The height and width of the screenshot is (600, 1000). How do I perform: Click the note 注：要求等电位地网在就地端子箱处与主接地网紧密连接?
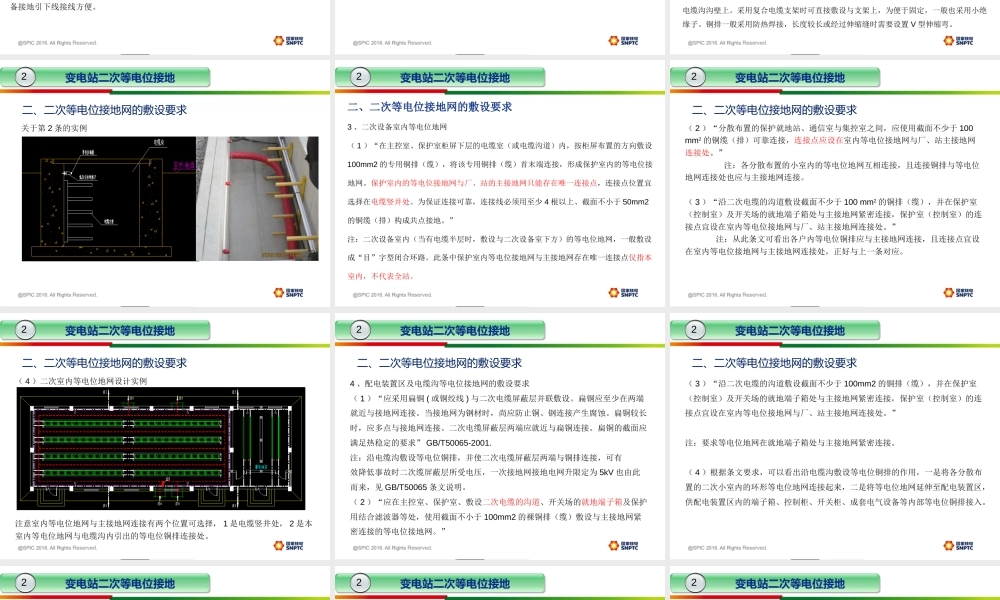(790, 443)
